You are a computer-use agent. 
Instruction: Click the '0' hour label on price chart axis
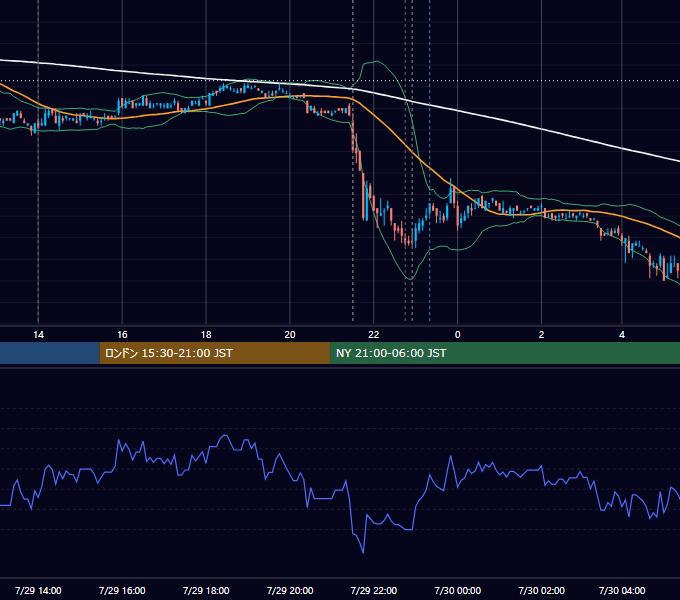458,335
